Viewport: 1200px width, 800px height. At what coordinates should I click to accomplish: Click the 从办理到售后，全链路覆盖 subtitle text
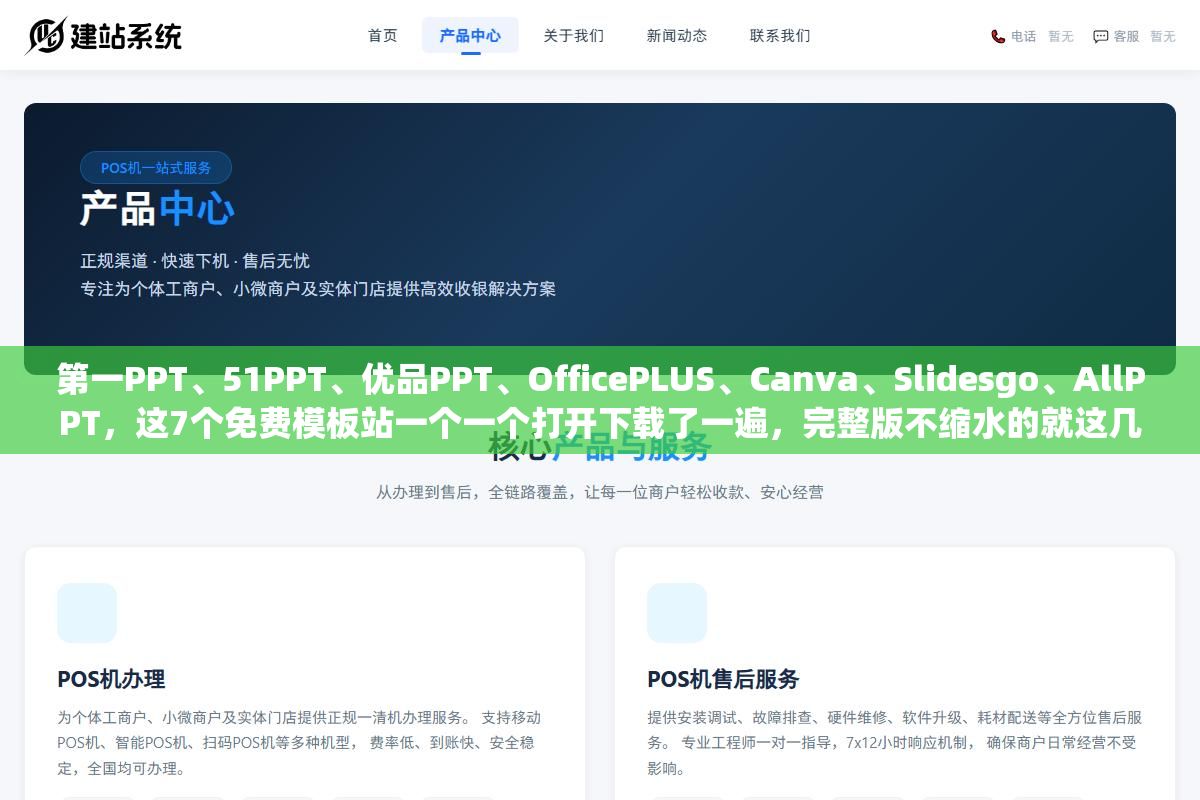pos(600,492)
